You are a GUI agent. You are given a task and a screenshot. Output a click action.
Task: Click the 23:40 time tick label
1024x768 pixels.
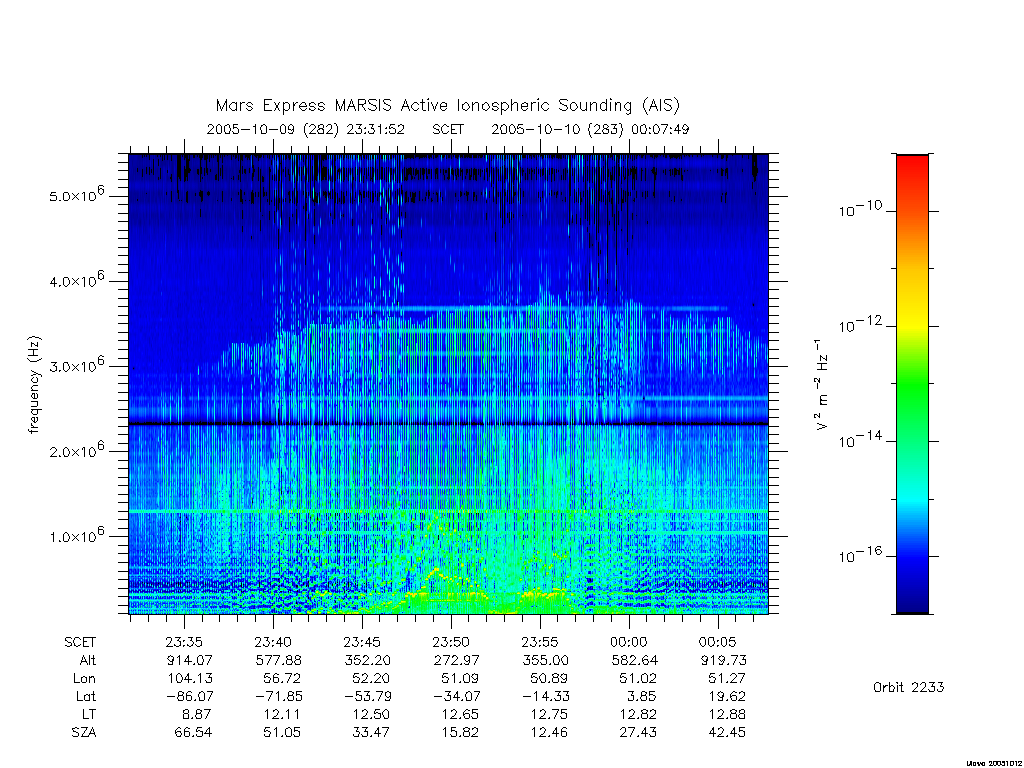273,642
